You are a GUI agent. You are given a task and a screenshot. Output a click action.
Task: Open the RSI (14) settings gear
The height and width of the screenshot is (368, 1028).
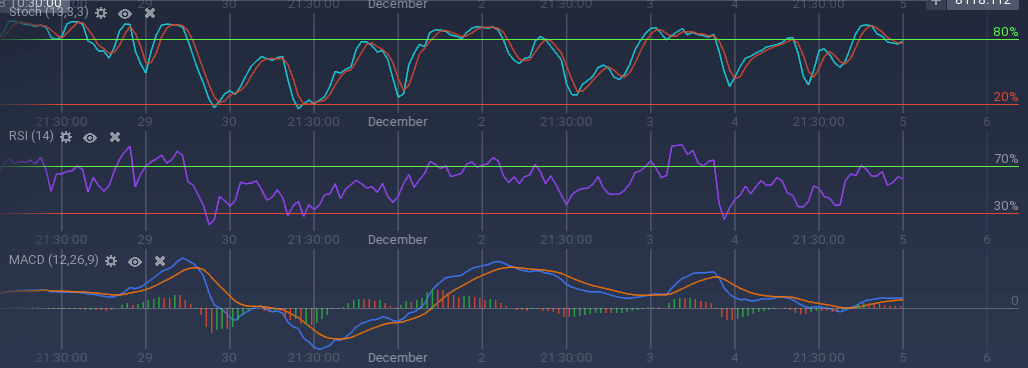(66, 136)
